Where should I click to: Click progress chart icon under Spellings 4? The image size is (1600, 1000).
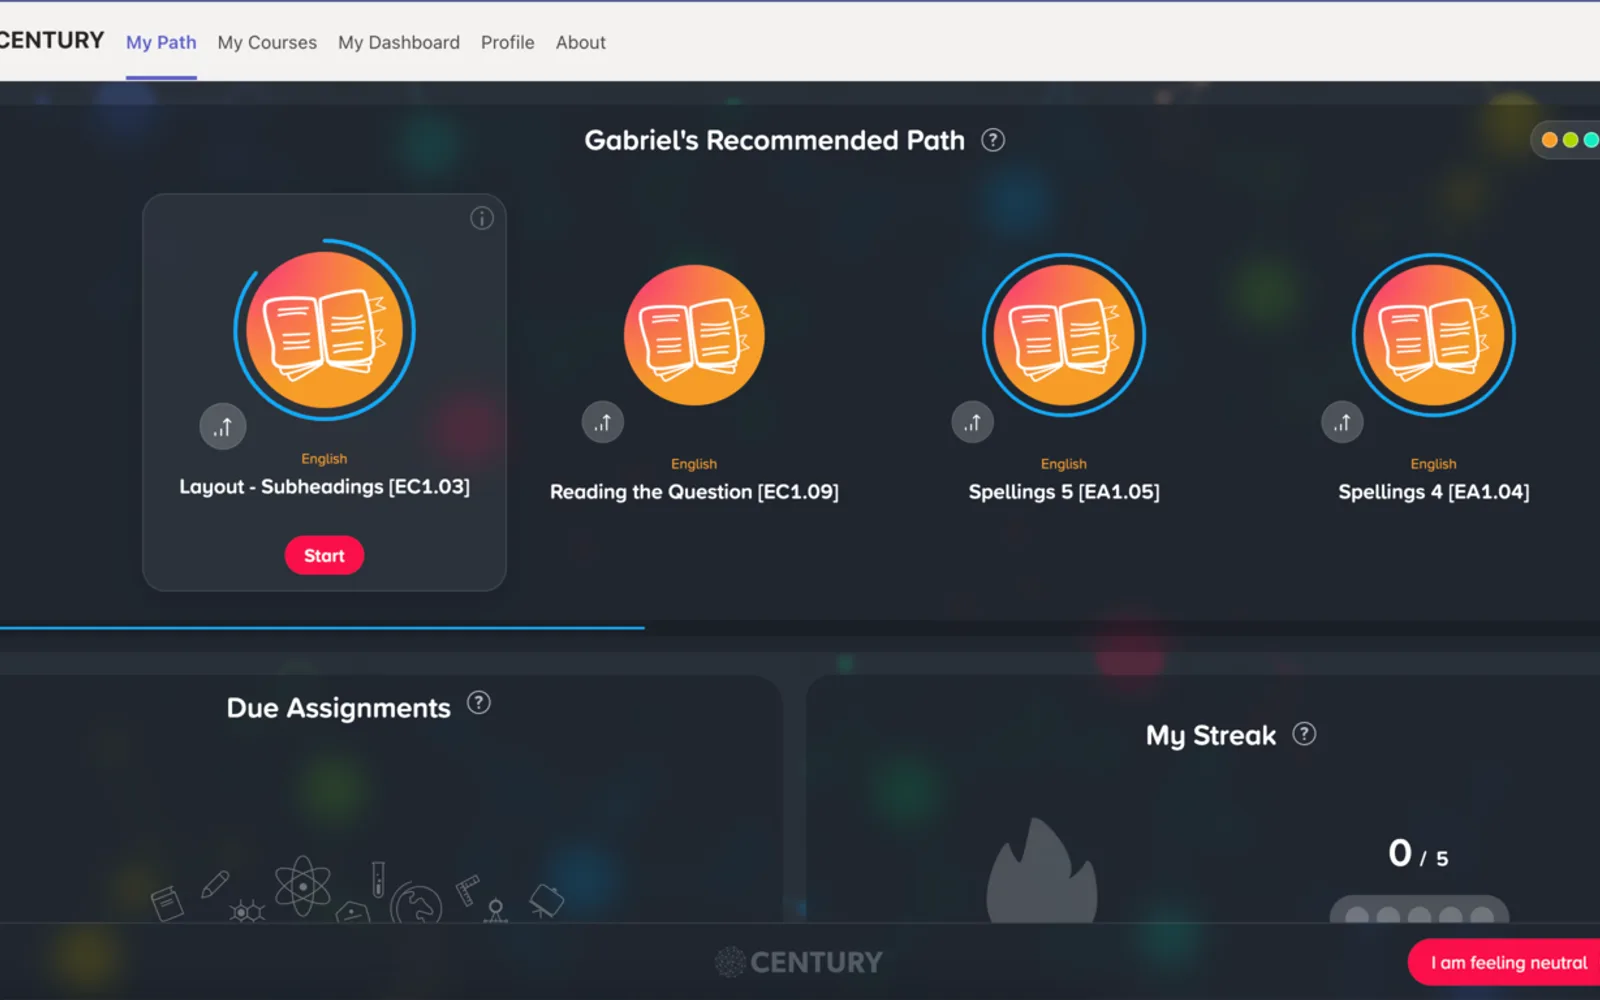1342,422
